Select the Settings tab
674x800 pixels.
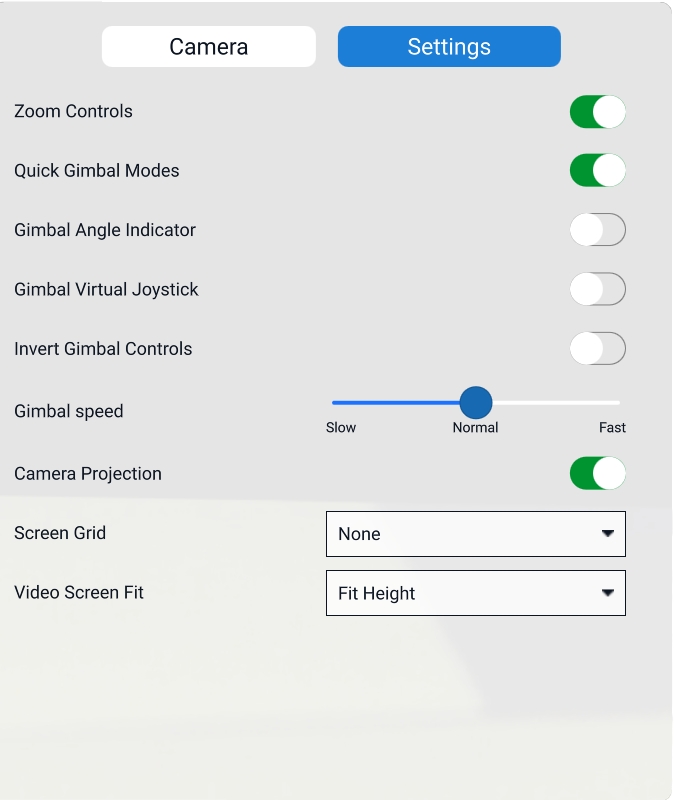coord(449,47)
